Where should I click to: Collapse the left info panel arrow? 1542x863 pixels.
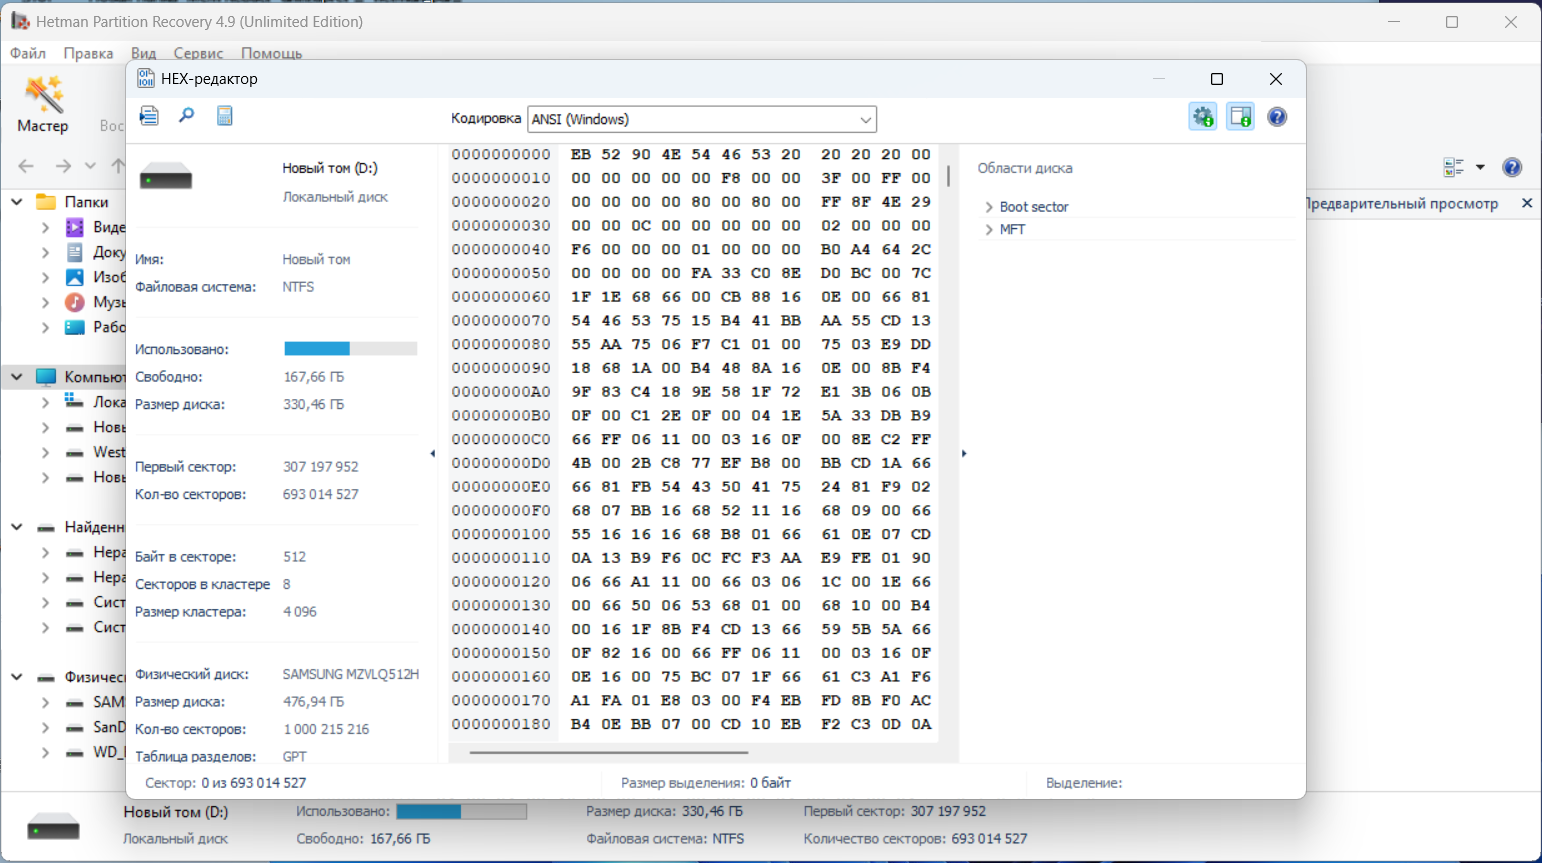click(433, 454)
